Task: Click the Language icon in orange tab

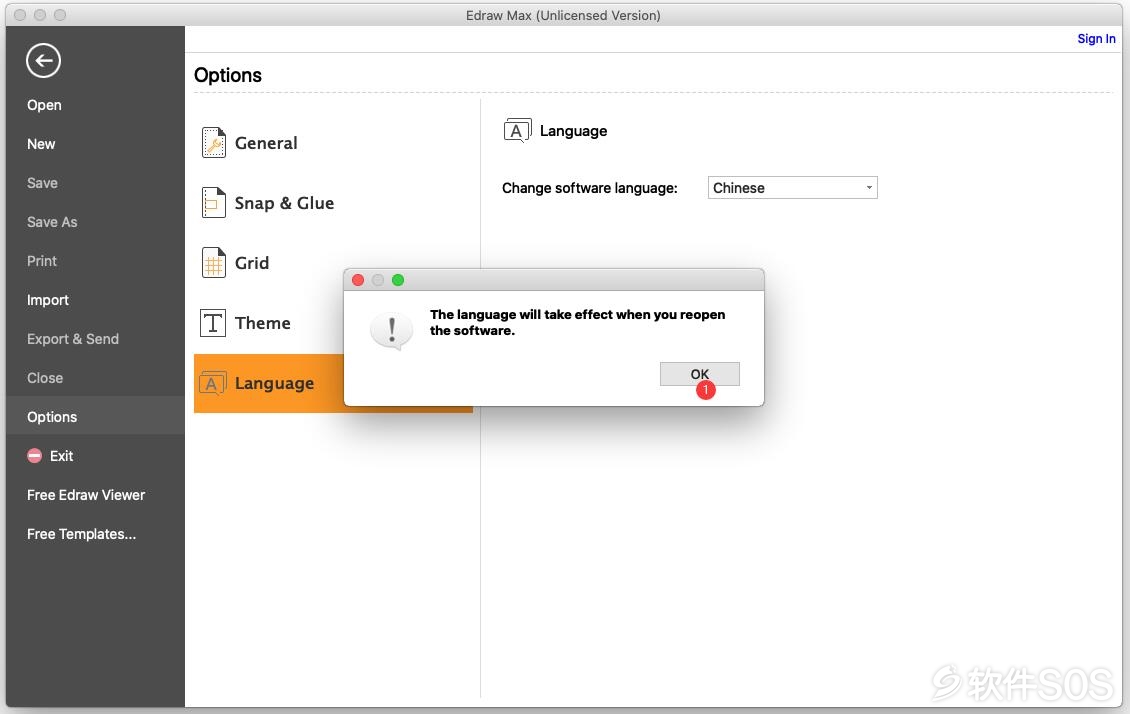Action: coord(213,383)
